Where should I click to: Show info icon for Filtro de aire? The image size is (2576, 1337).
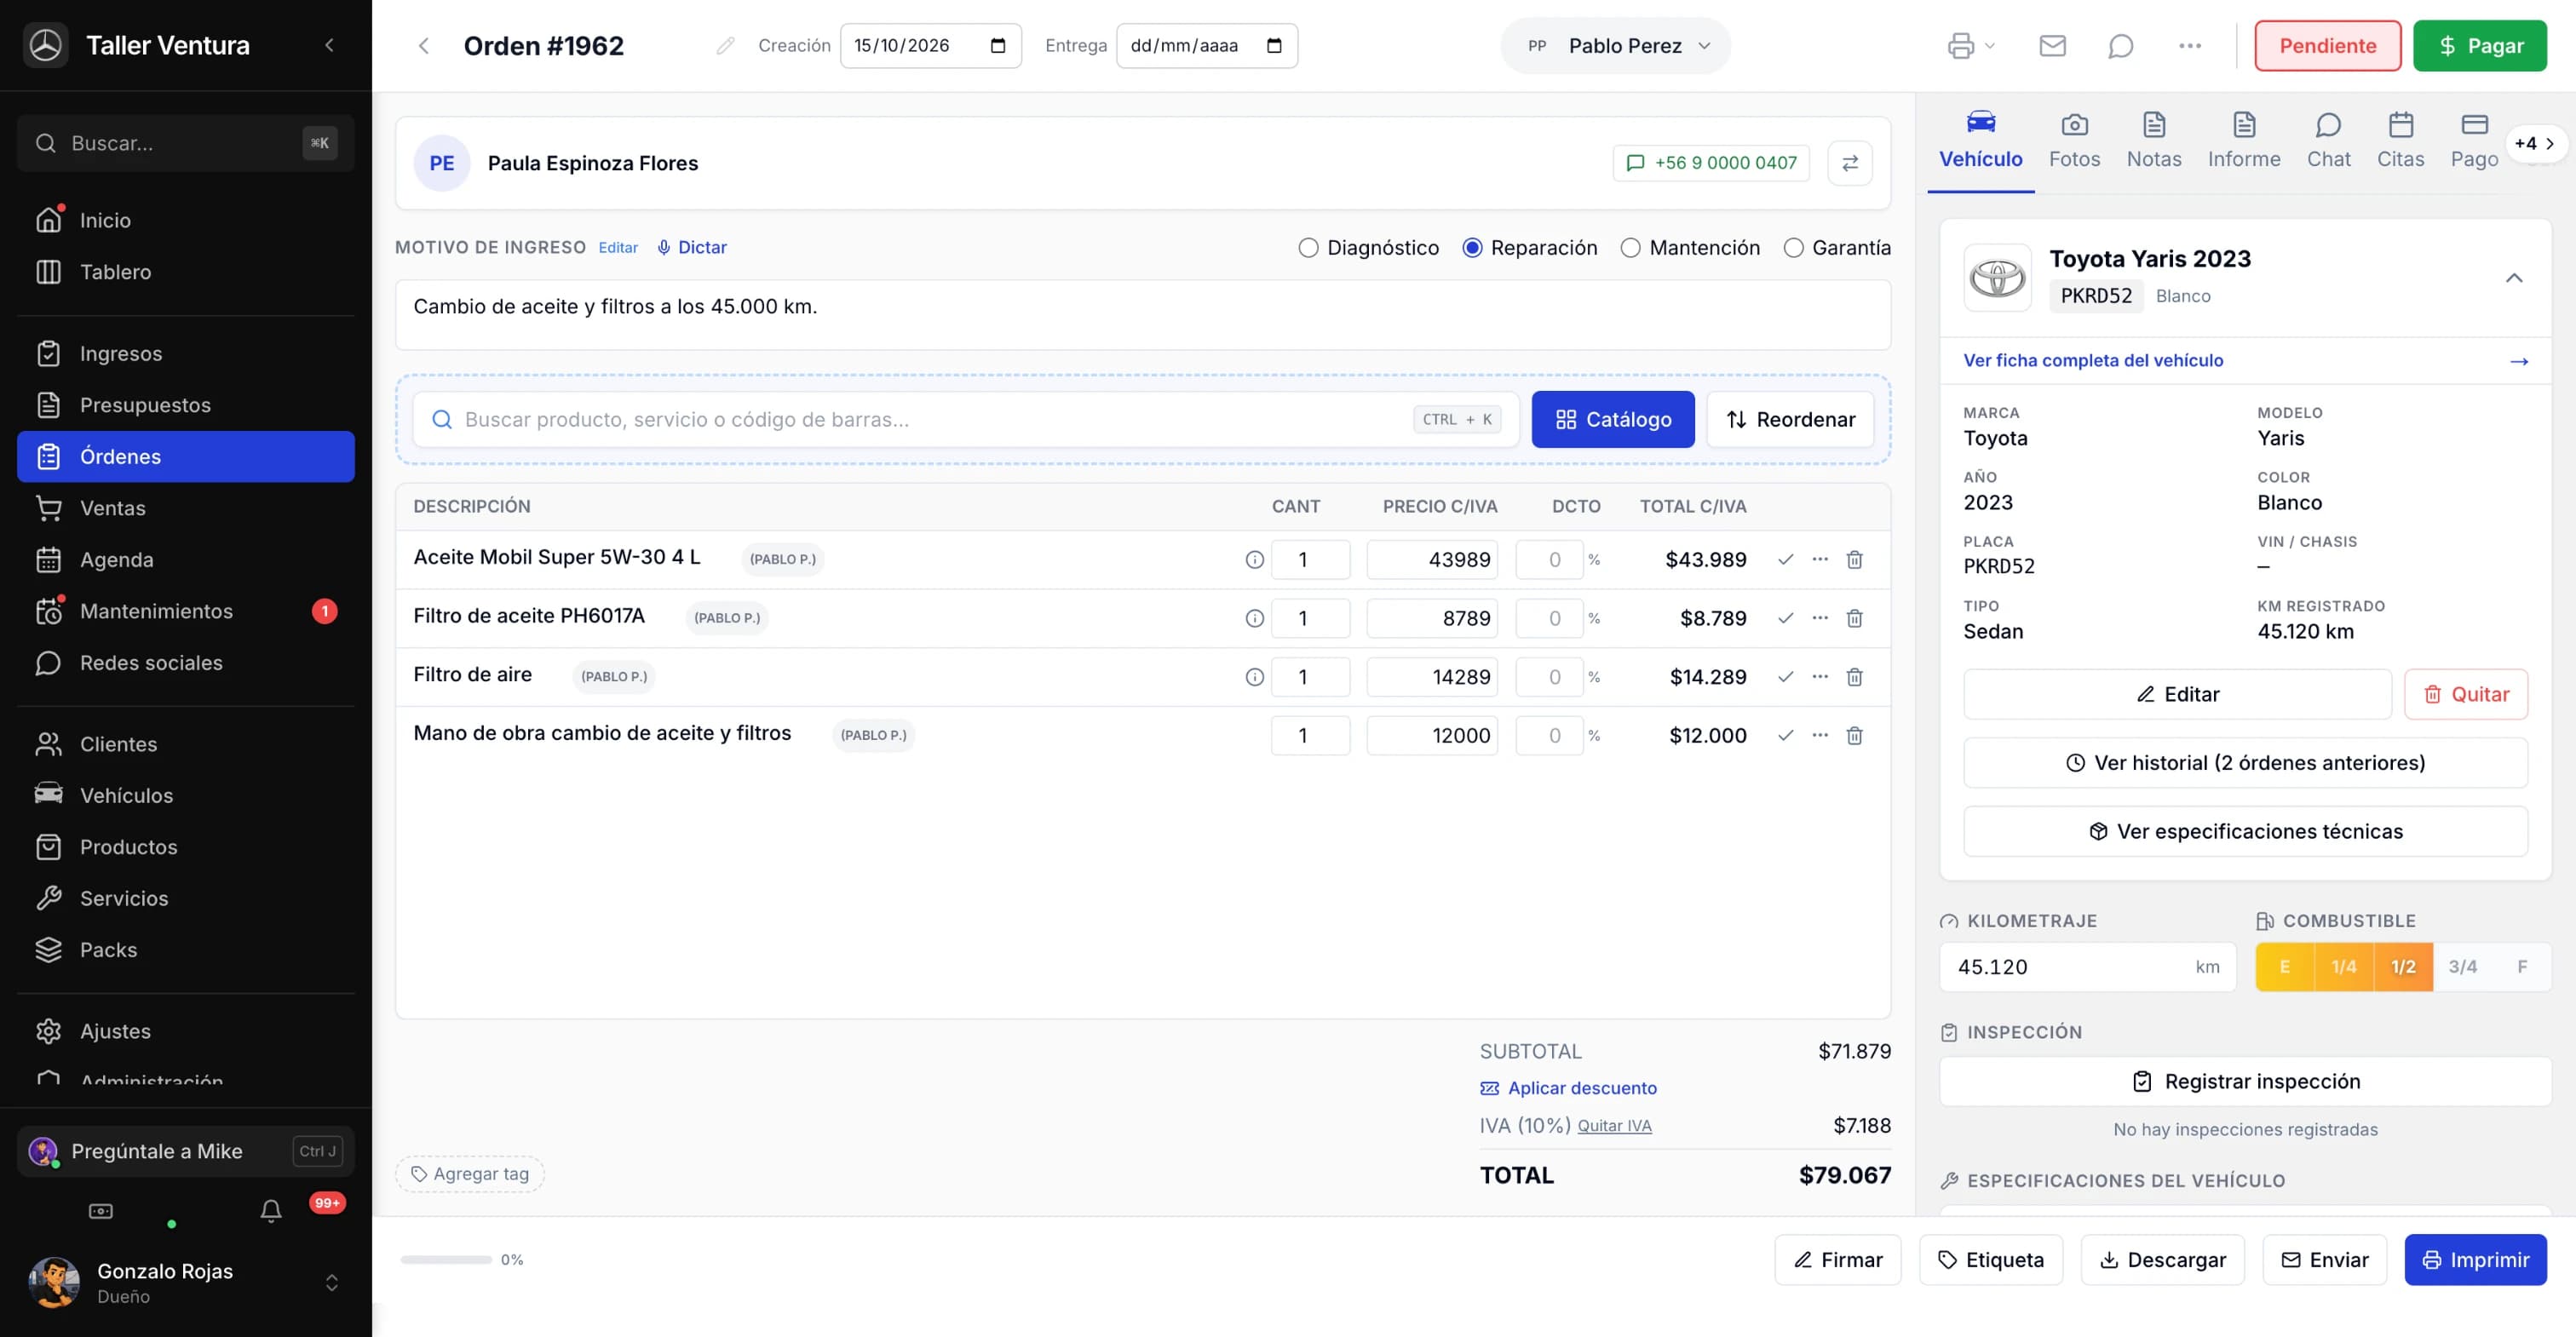[x=1254, y=677]
